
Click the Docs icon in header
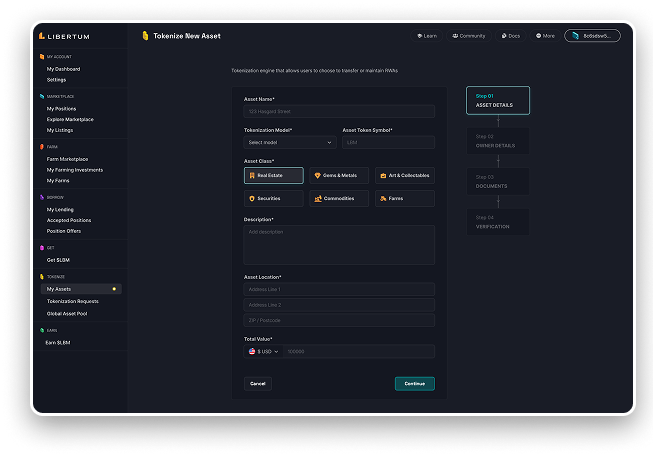(x=502, y=36)
